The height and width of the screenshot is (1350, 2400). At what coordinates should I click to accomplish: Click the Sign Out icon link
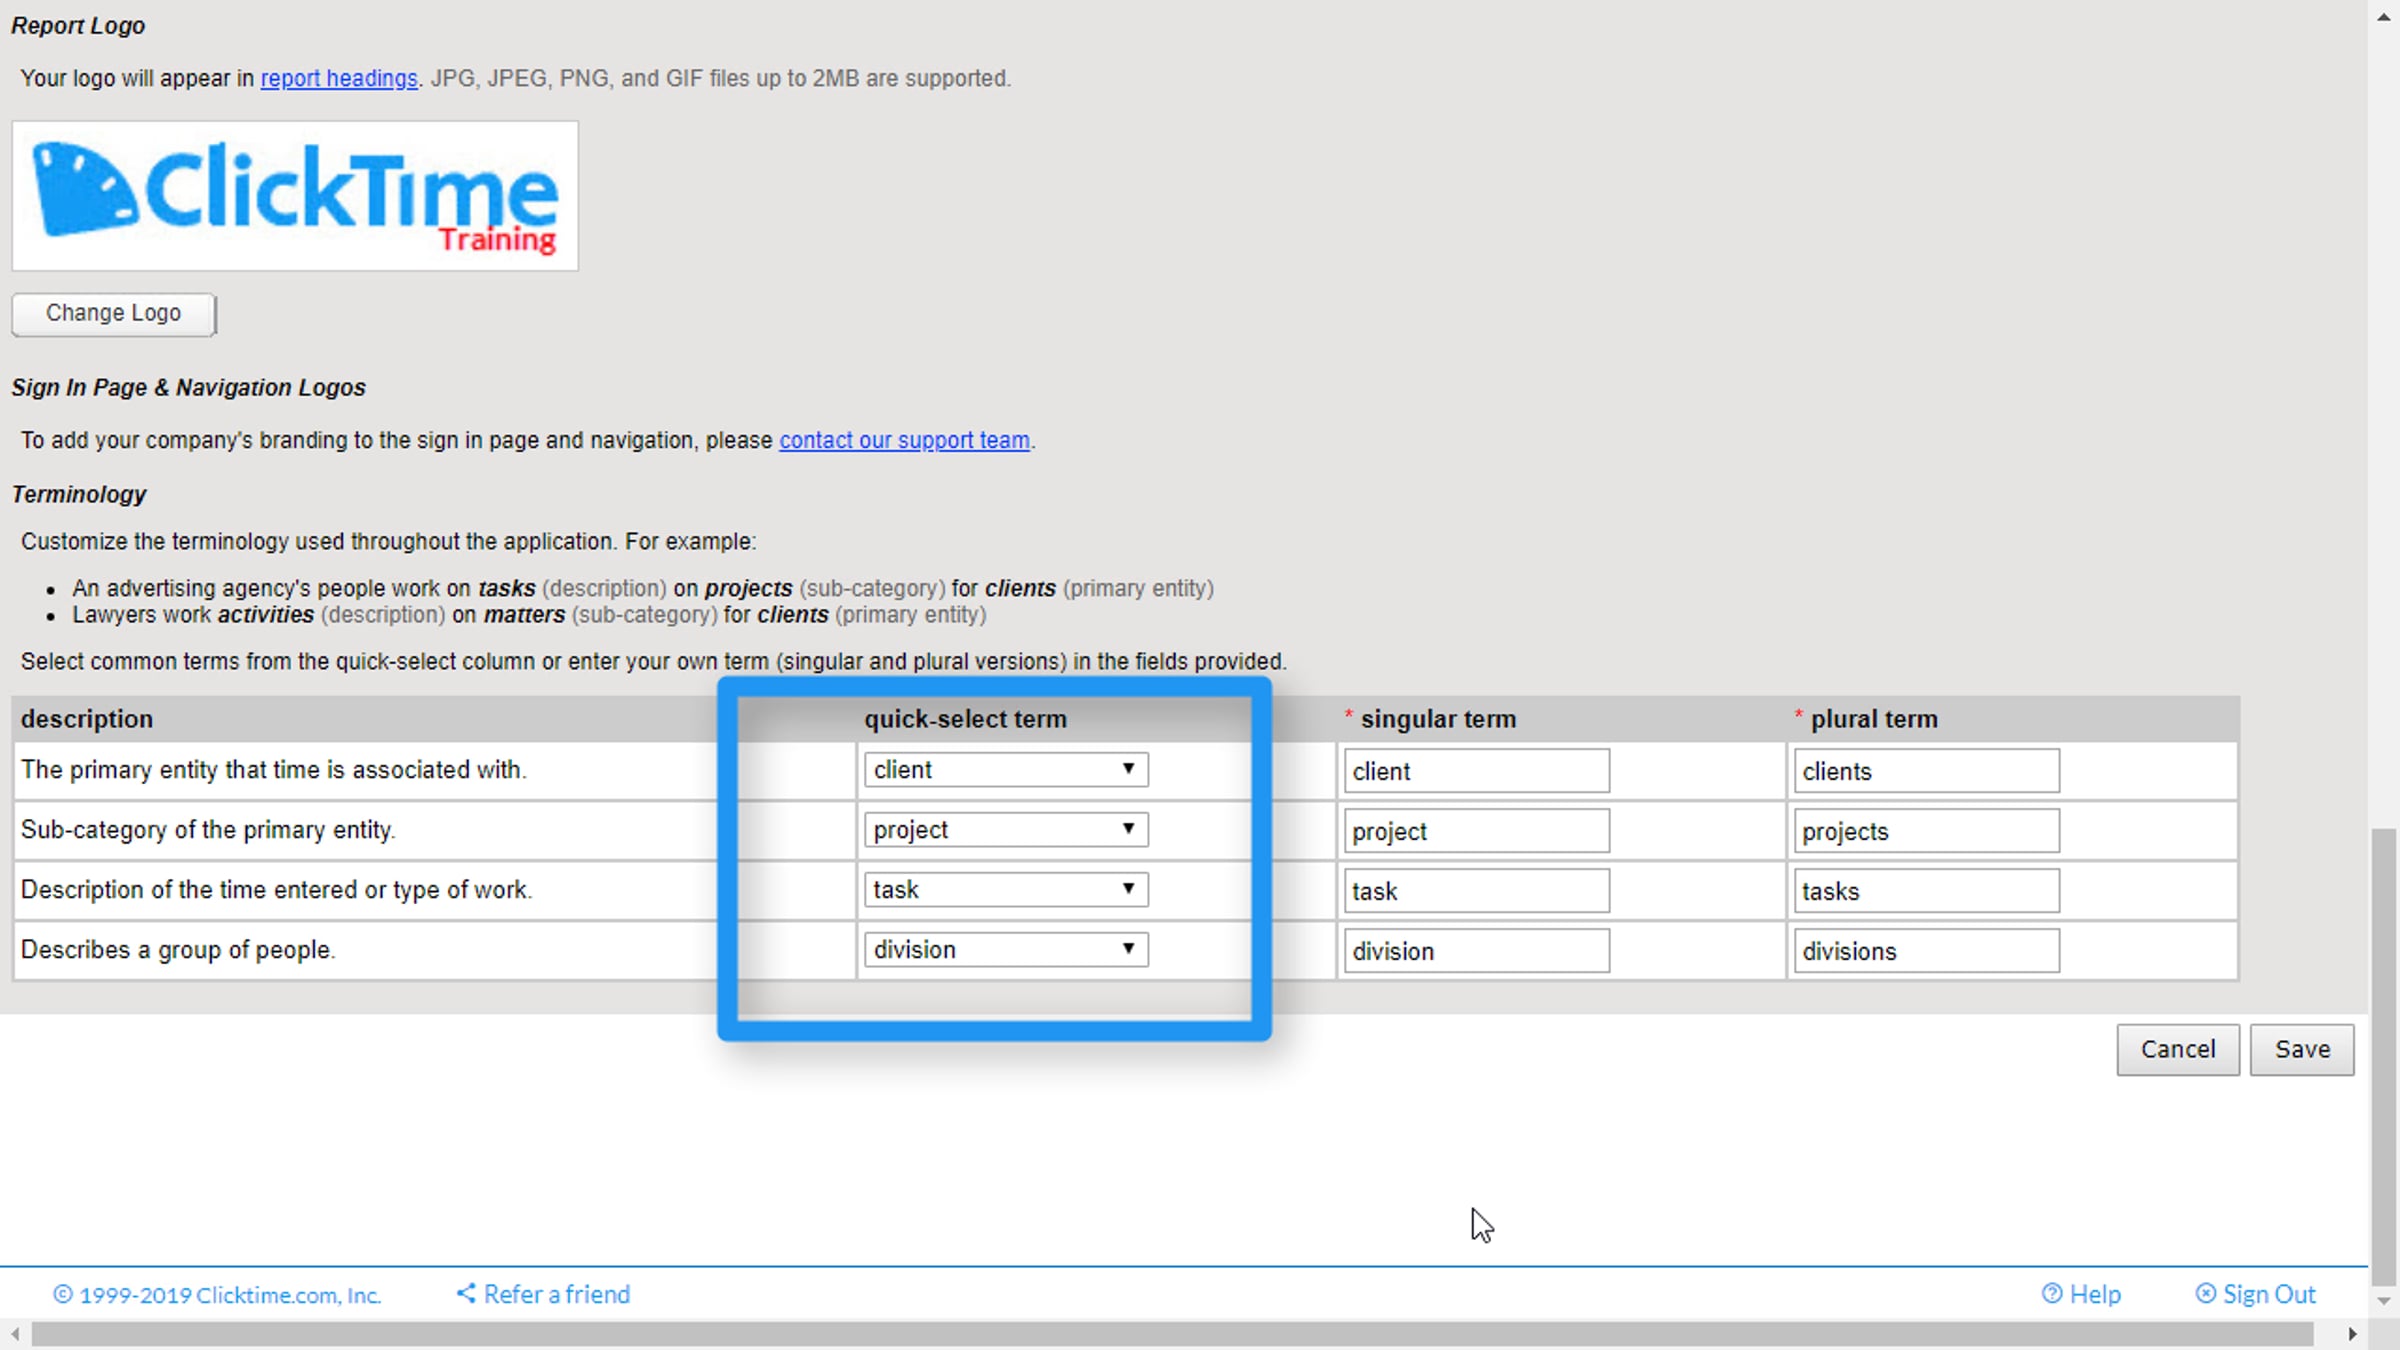(x=2205, y=1294)
